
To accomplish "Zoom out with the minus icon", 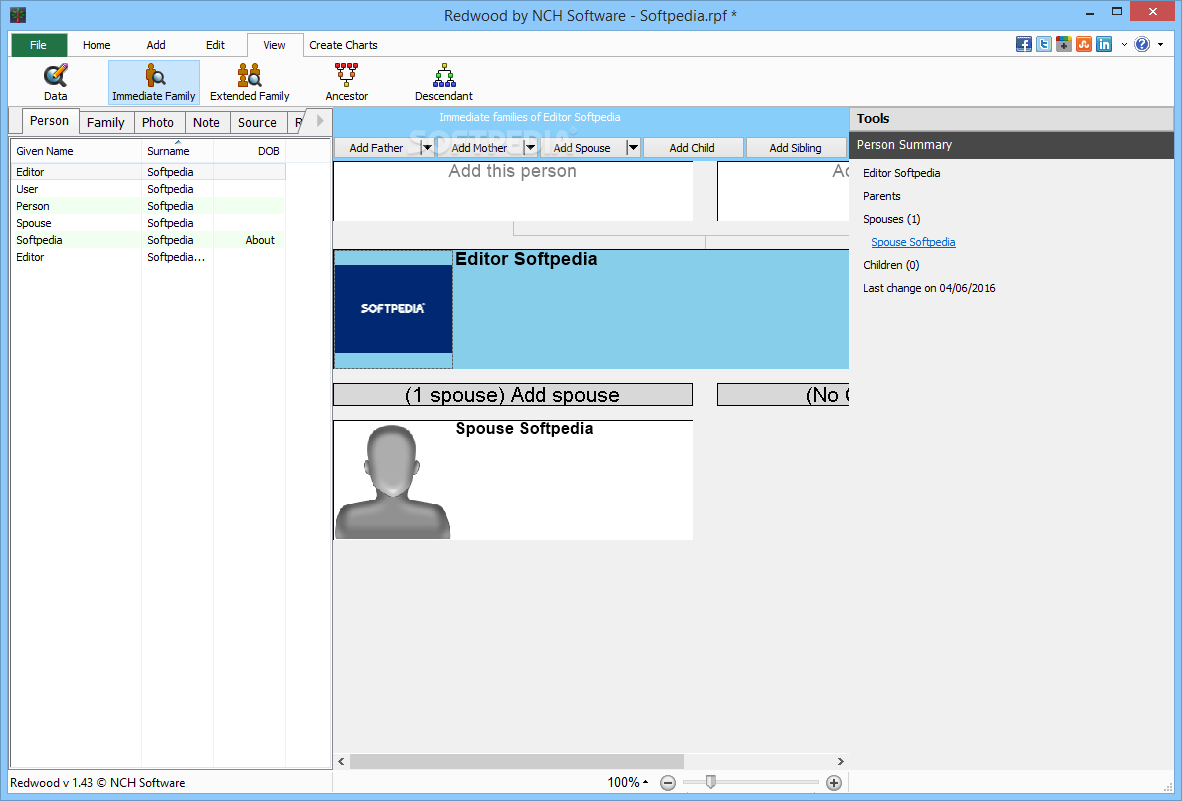I will [668, 783].
